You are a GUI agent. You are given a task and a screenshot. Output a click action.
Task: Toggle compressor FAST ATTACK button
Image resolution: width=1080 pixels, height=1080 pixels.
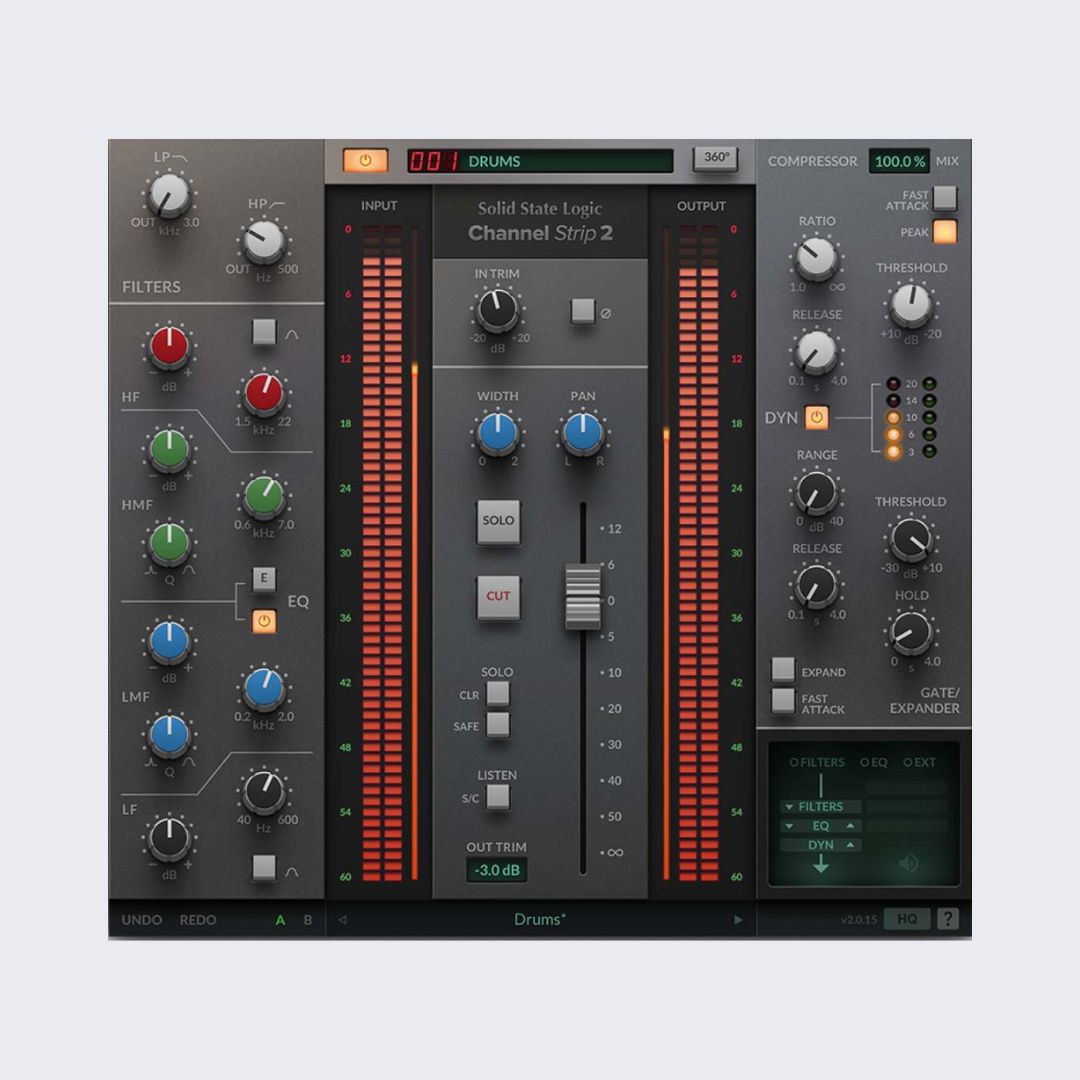(944, 198)
